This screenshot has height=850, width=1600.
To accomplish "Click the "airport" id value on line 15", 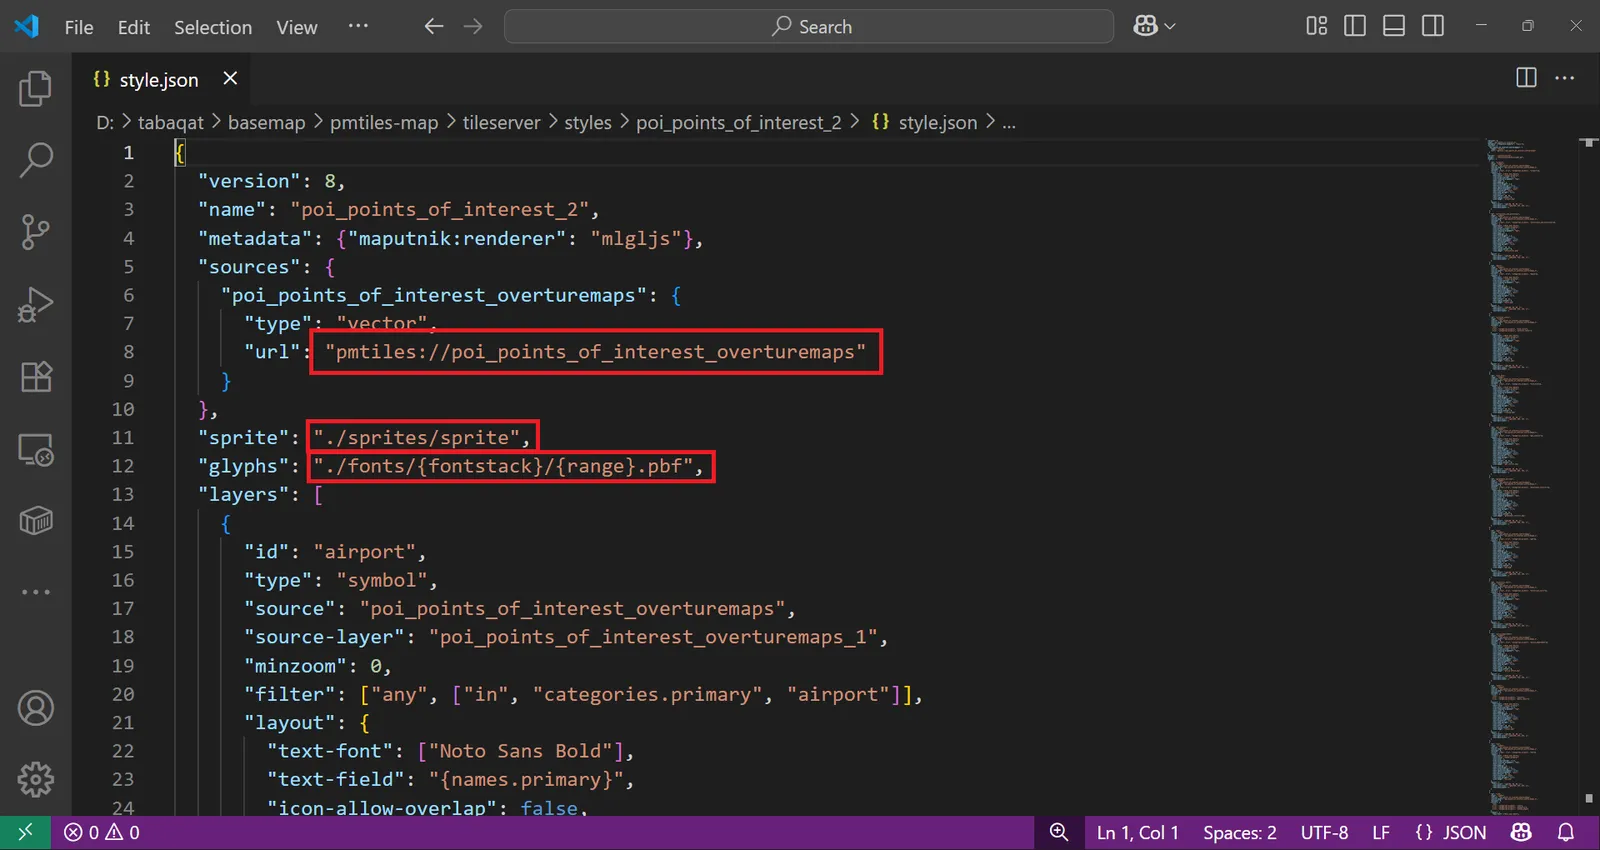I will pyautogui.click(x=364, y=552).
